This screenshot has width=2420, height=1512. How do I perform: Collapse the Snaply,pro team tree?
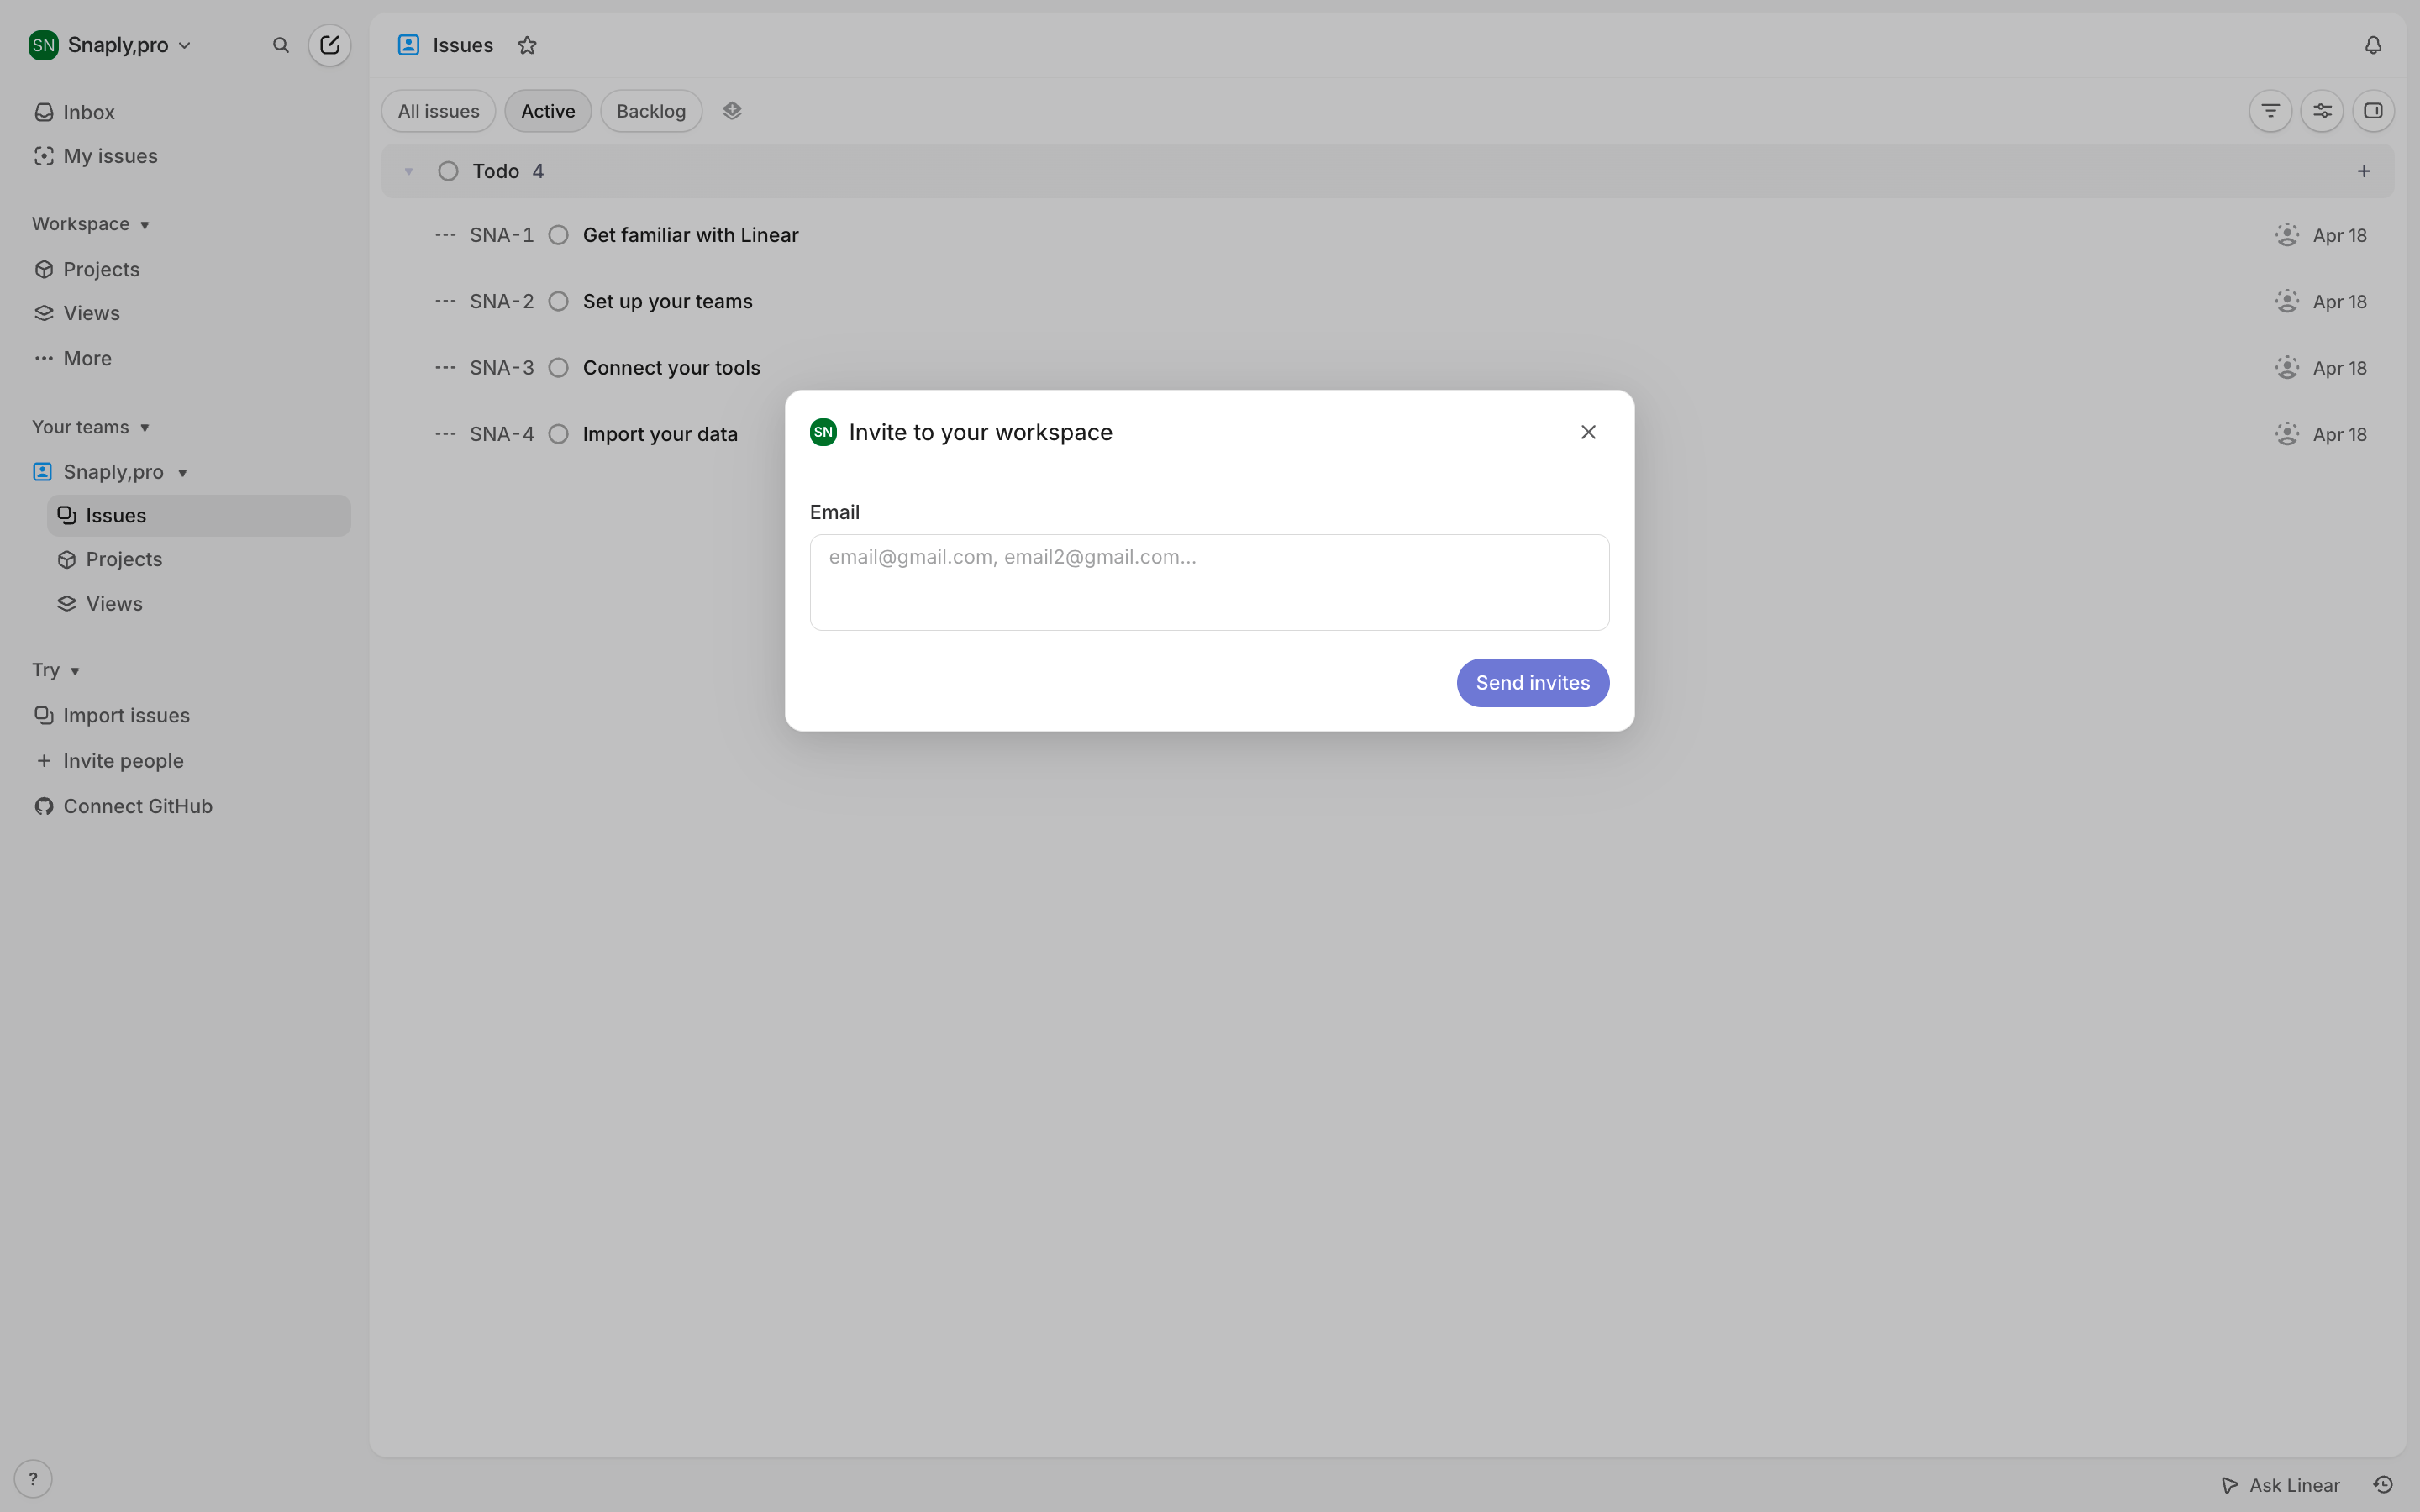183,472
